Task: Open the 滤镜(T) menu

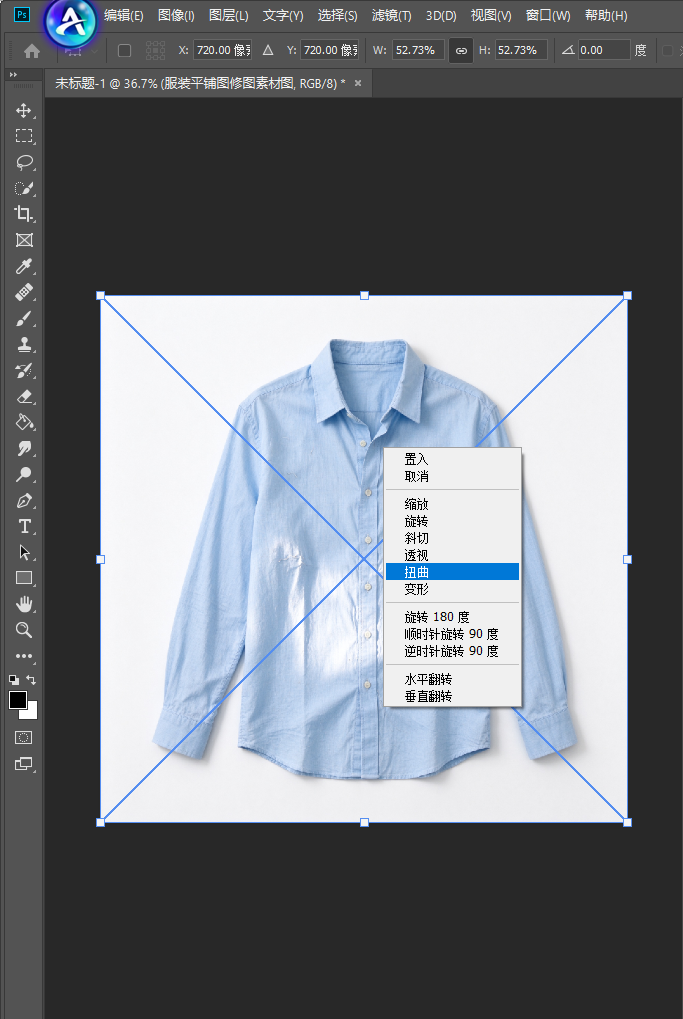Action: (391, 16)
